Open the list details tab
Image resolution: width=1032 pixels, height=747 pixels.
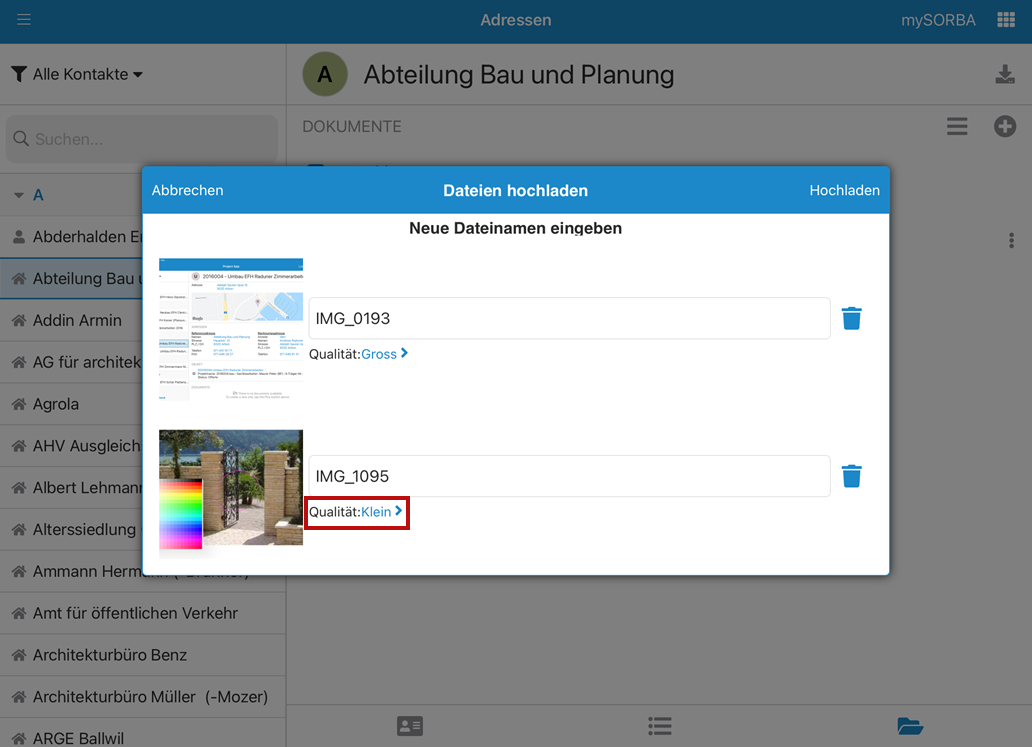pos(659,726)
